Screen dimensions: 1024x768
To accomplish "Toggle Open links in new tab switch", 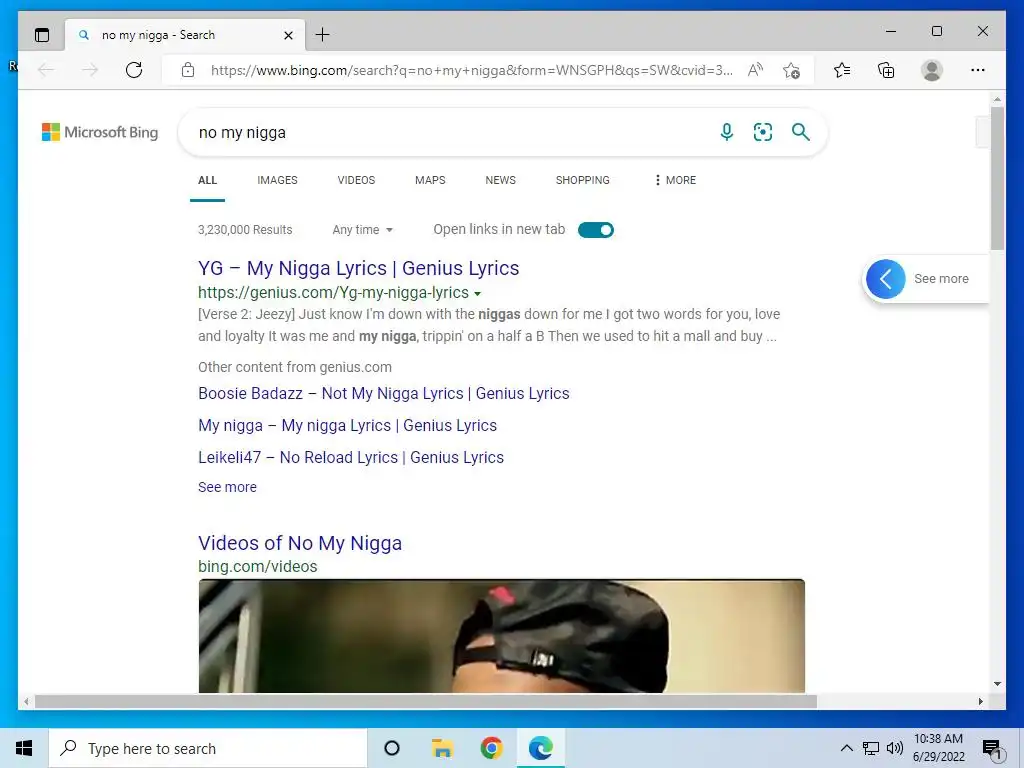I will (596, 230).
